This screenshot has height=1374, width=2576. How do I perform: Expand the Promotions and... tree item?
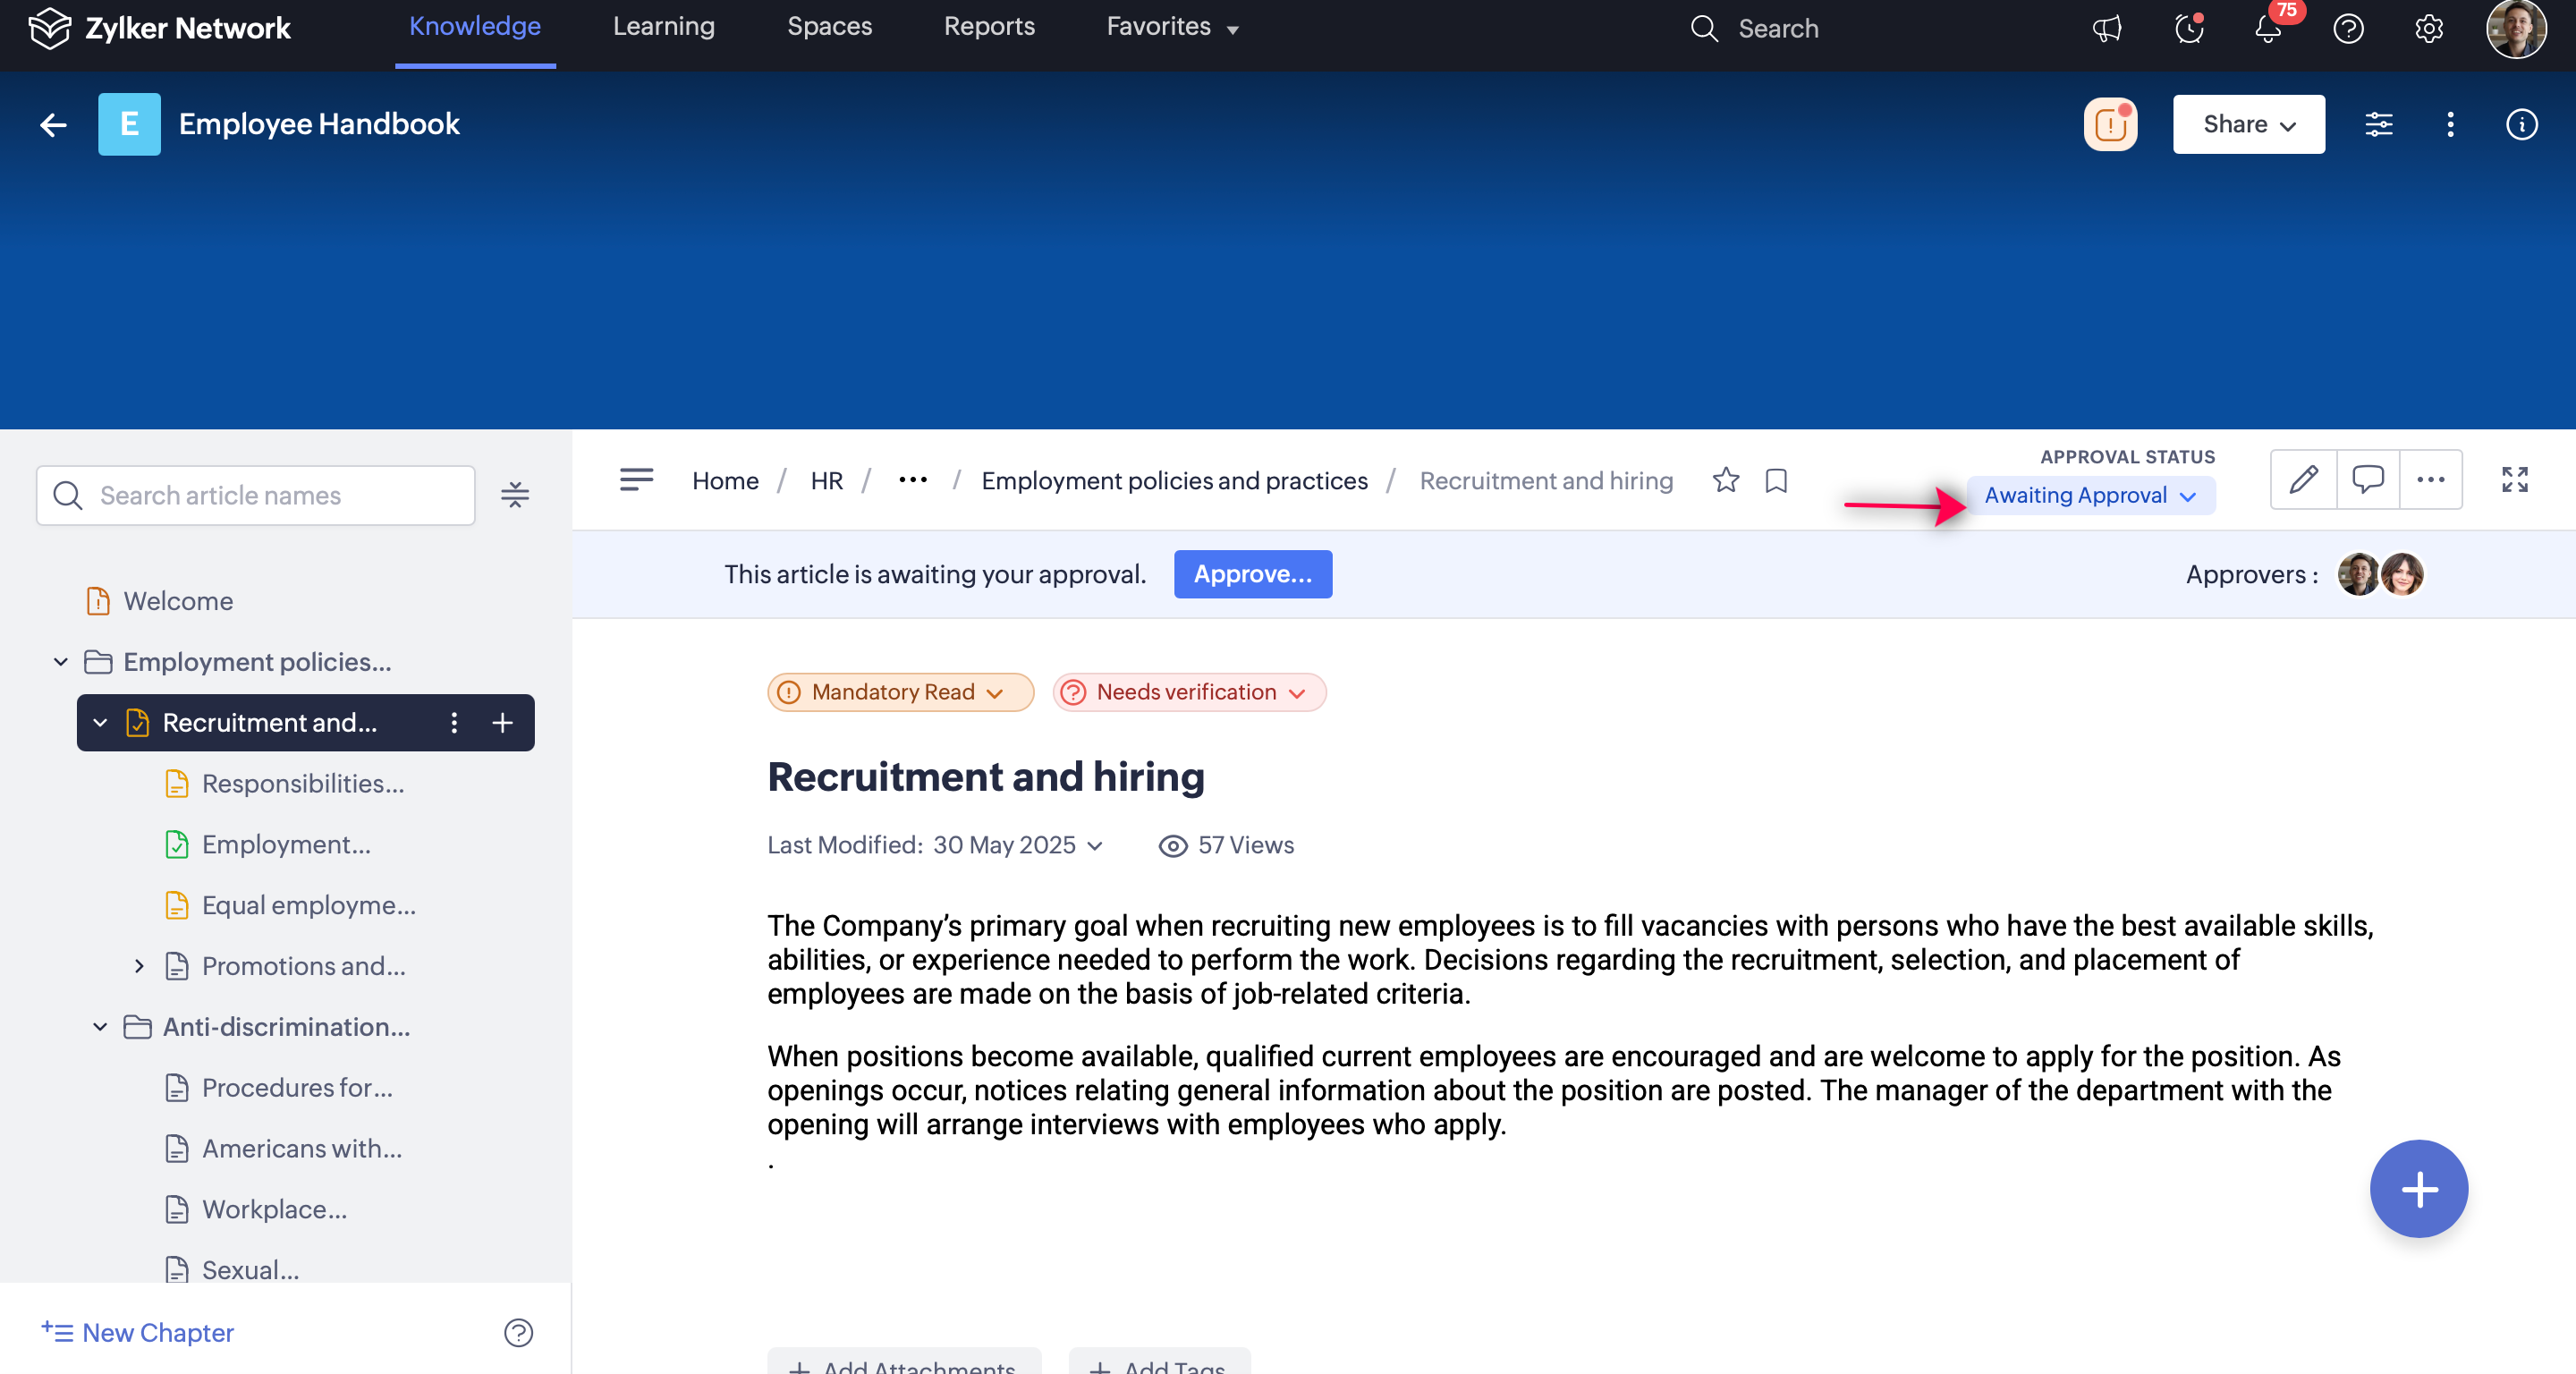click(x=139, y=966)
